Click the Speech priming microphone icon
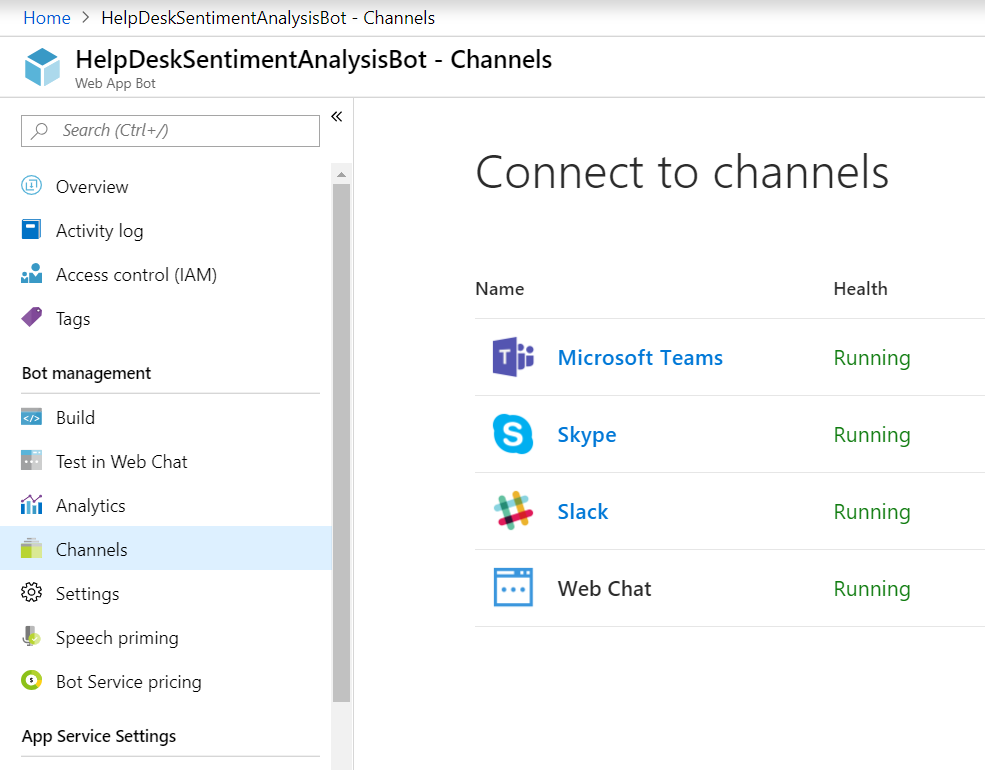Screen dimensions: 985x770 click(x=32, y=637)
